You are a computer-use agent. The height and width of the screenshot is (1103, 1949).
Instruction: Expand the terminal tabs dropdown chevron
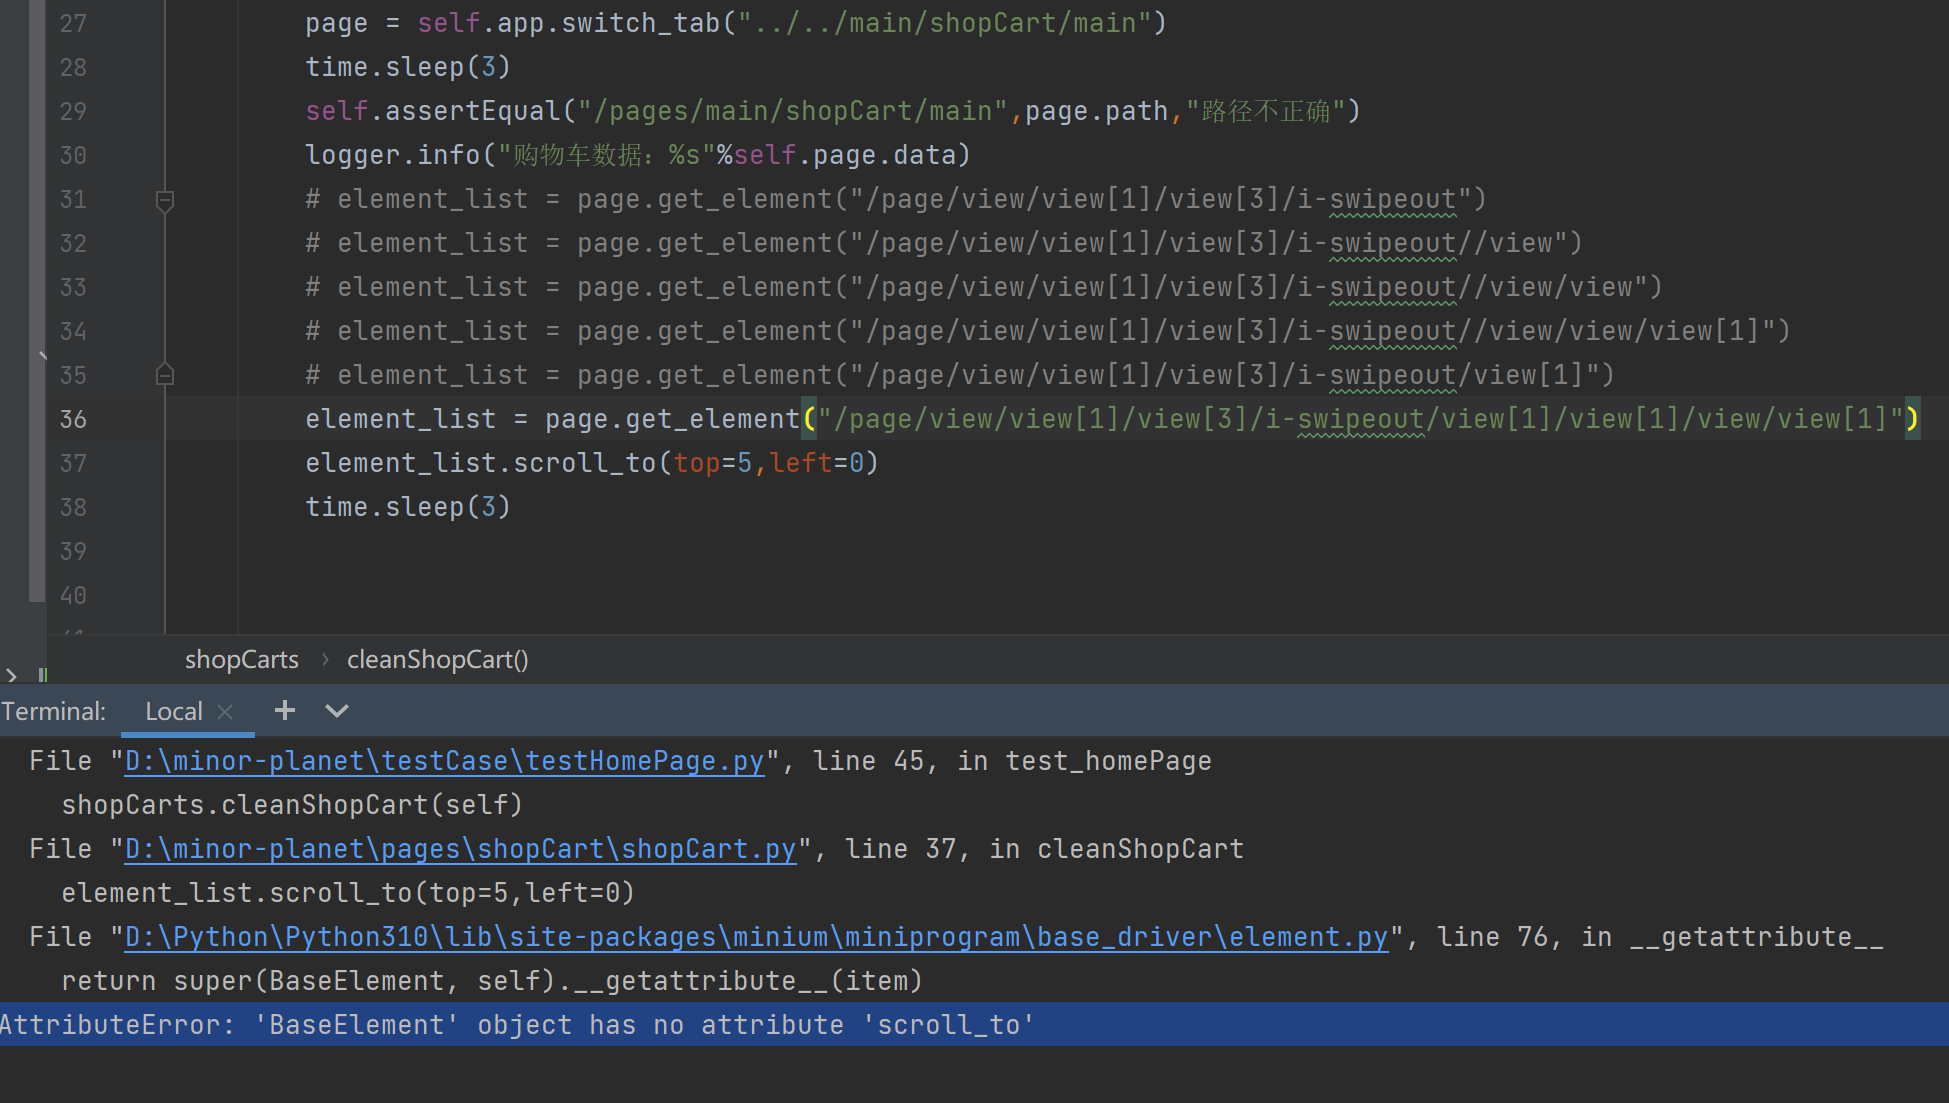[x=337, y=711]
